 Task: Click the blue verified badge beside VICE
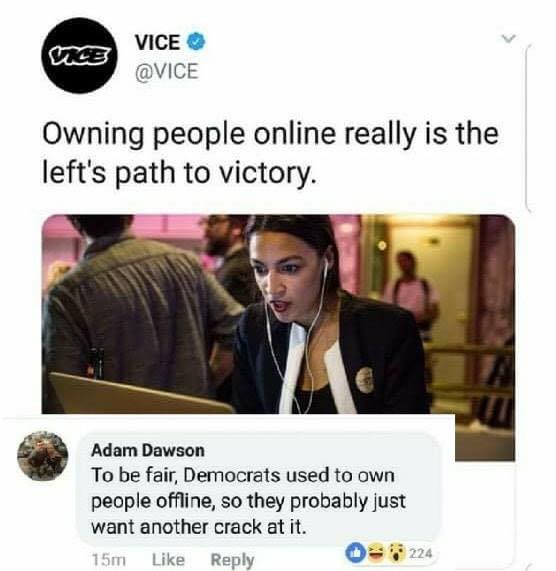196,42
